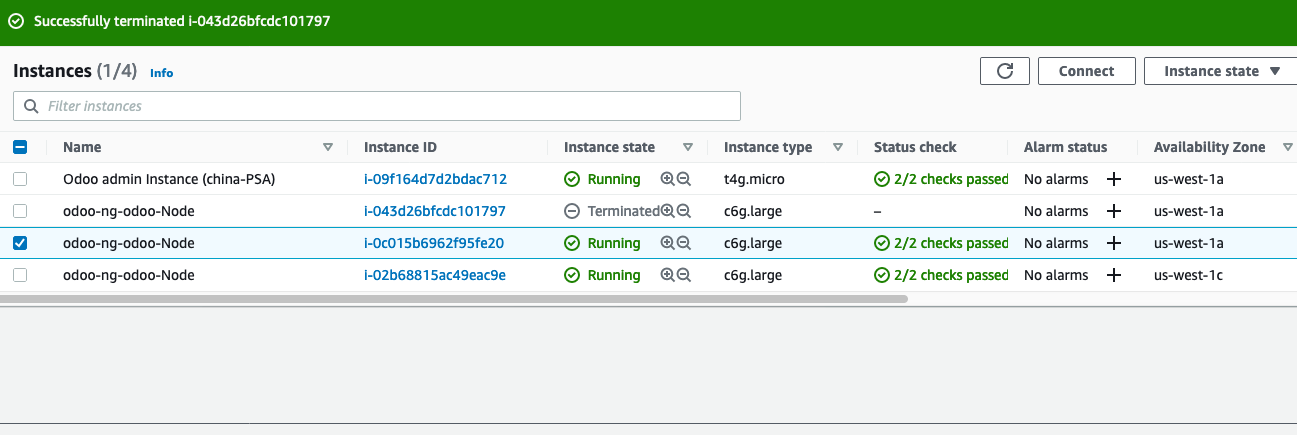This screenshot has width=1297, height=435.
Task: Sort by Instance type column arrow
Action: pos(838,148)
